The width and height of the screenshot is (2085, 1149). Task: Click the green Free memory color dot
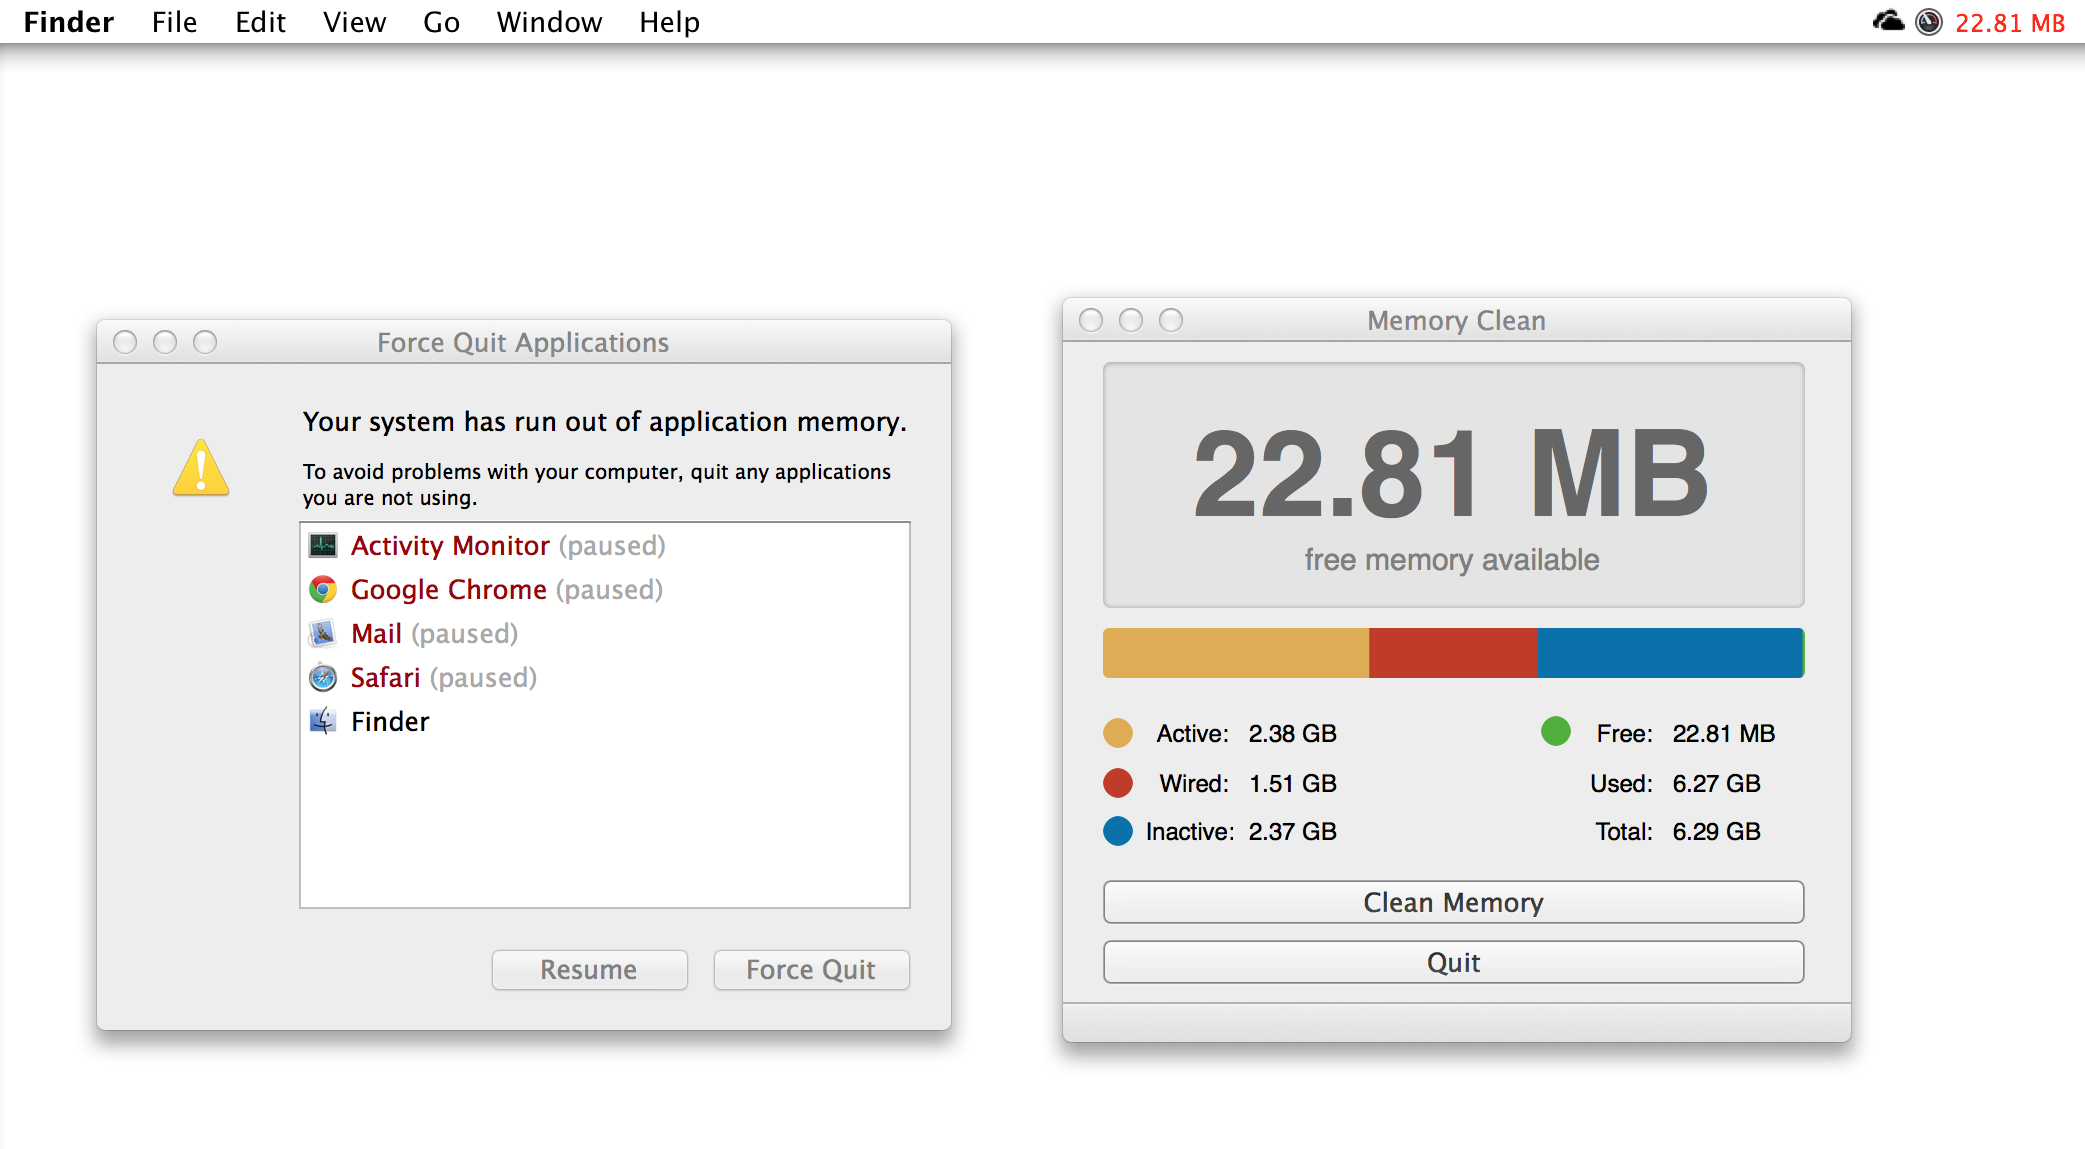pos(1555,732)
